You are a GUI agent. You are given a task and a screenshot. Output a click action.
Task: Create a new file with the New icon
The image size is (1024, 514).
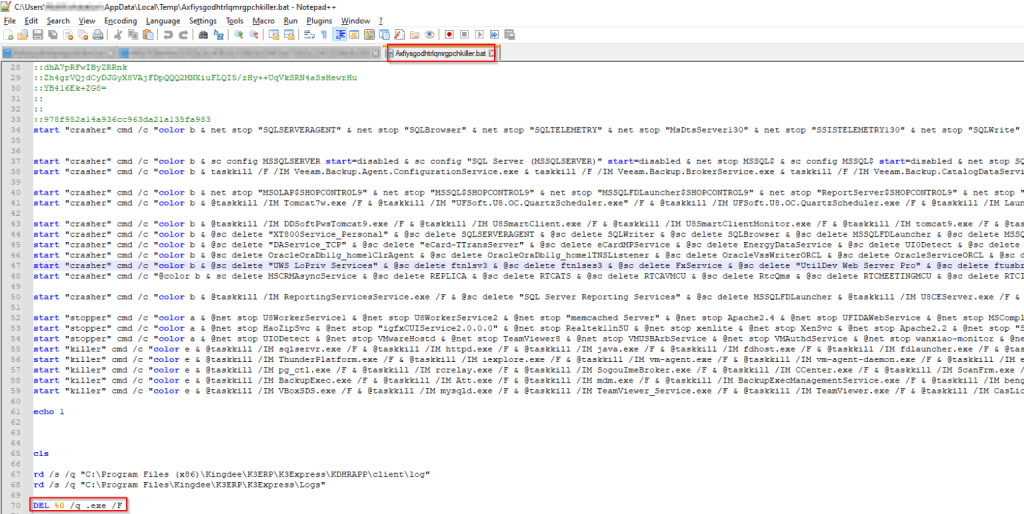[10, 35]
